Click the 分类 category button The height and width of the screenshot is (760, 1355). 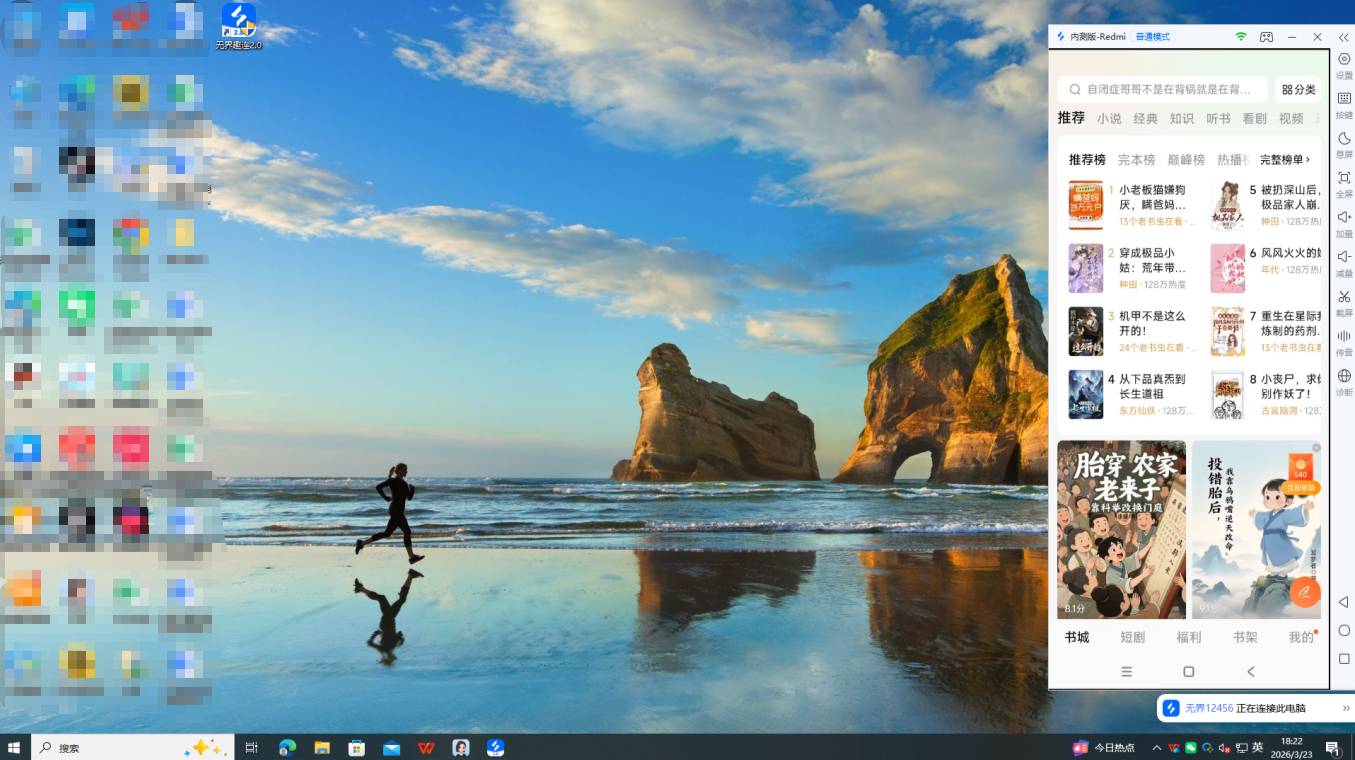1299,89
